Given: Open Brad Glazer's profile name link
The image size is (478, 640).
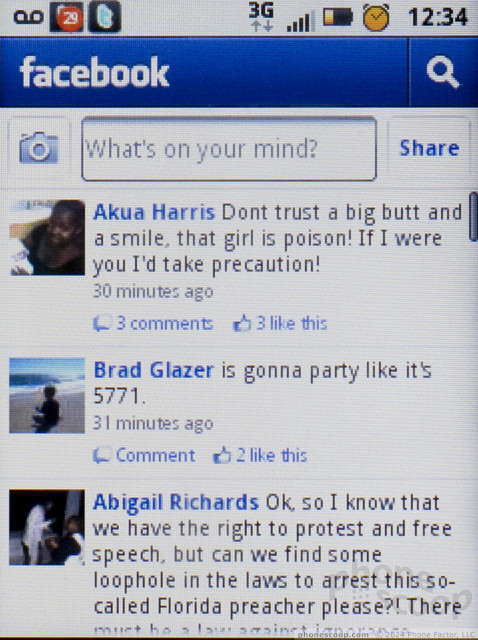Looking at the screenshot, I should click(x=153, y=371).
